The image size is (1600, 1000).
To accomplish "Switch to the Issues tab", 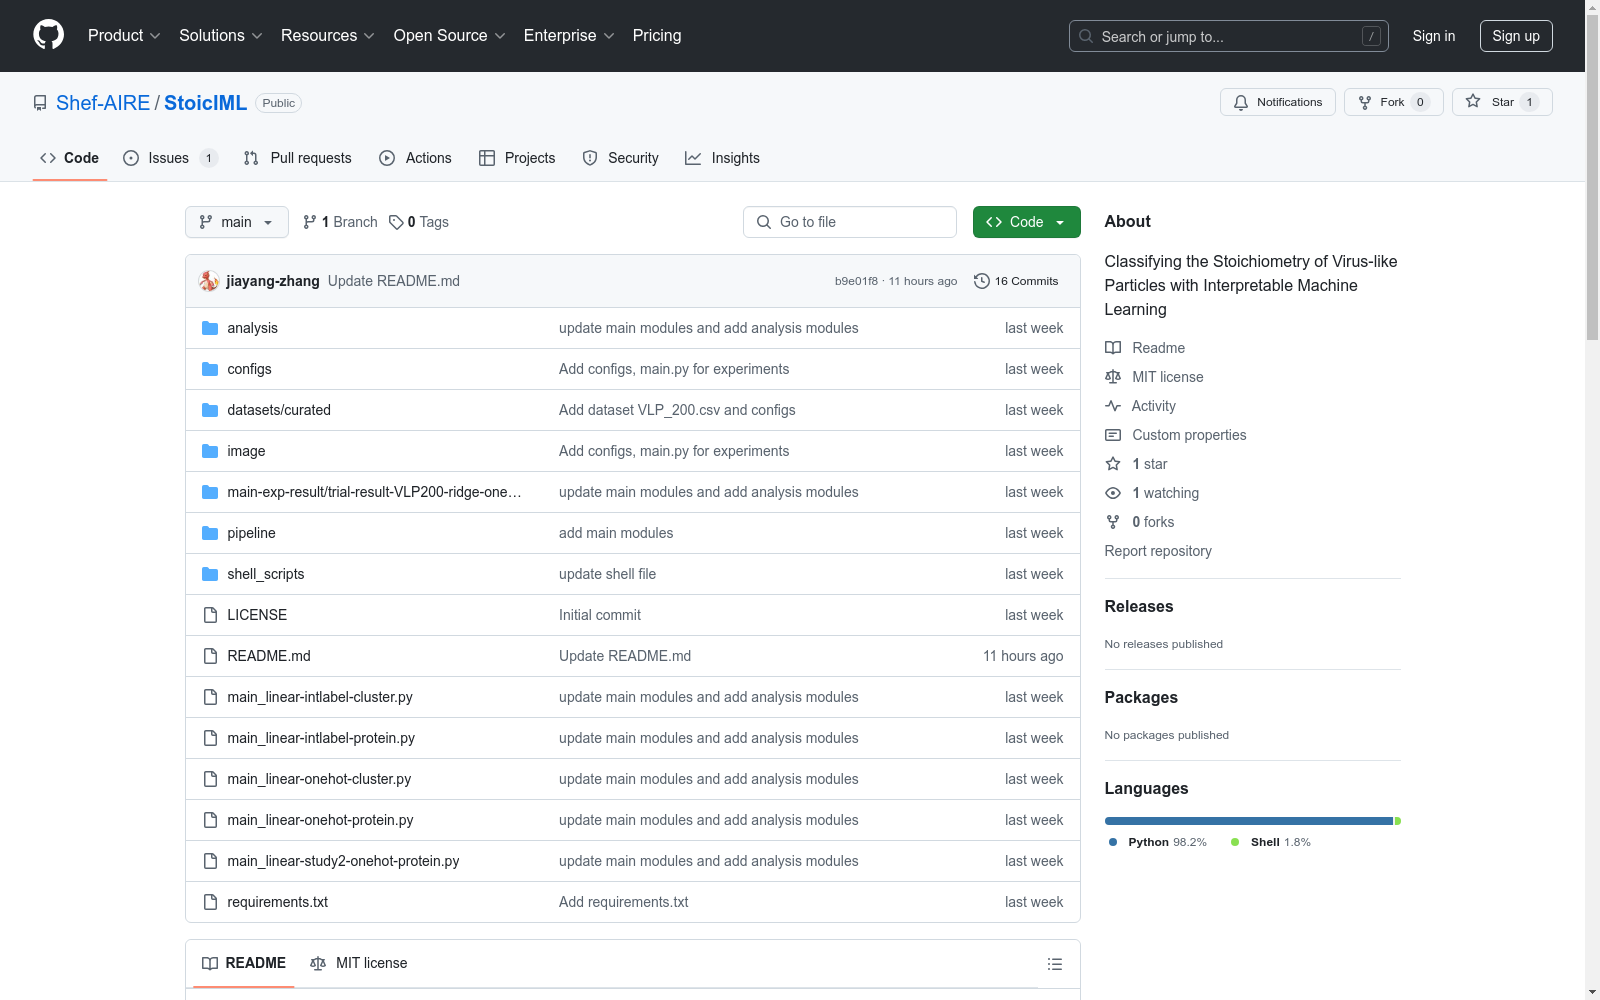I will (x=170, y=158).
